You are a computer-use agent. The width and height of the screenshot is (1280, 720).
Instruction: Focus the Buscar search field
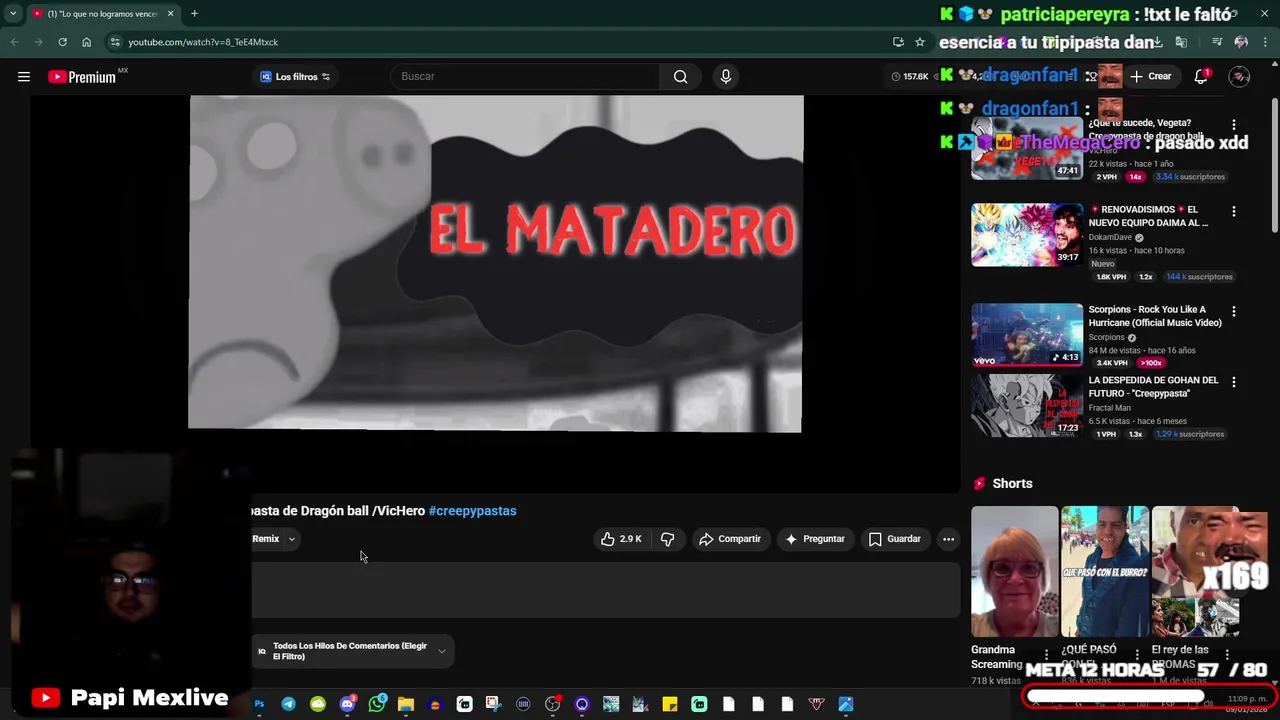click(x=525, y=77)
